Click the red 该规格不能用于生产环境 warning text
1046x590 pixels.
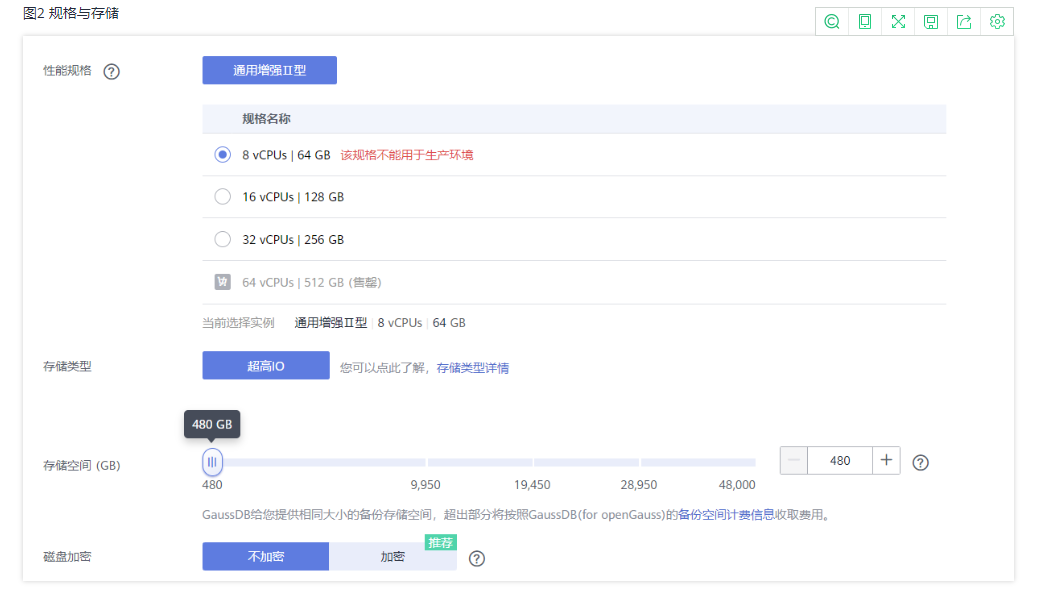(407, 155)
